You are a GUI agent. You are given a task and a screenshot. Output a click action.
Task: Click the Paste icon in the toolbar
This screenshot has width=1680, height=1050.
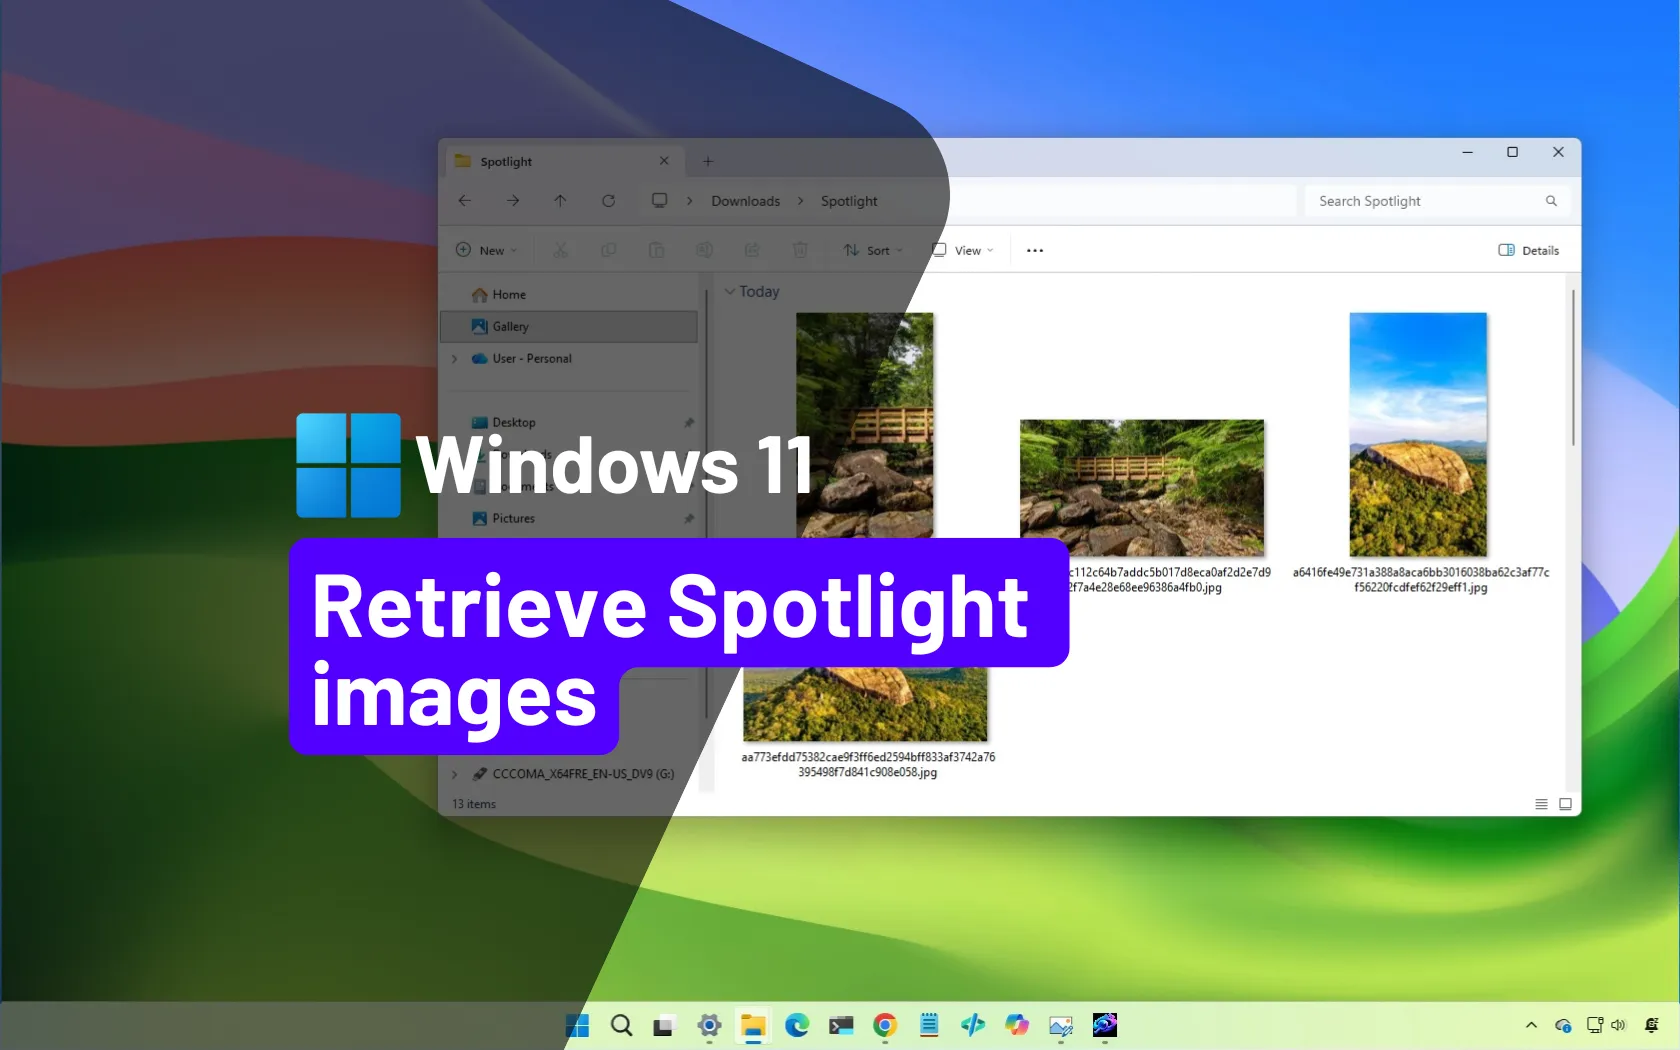coord(656,250)
